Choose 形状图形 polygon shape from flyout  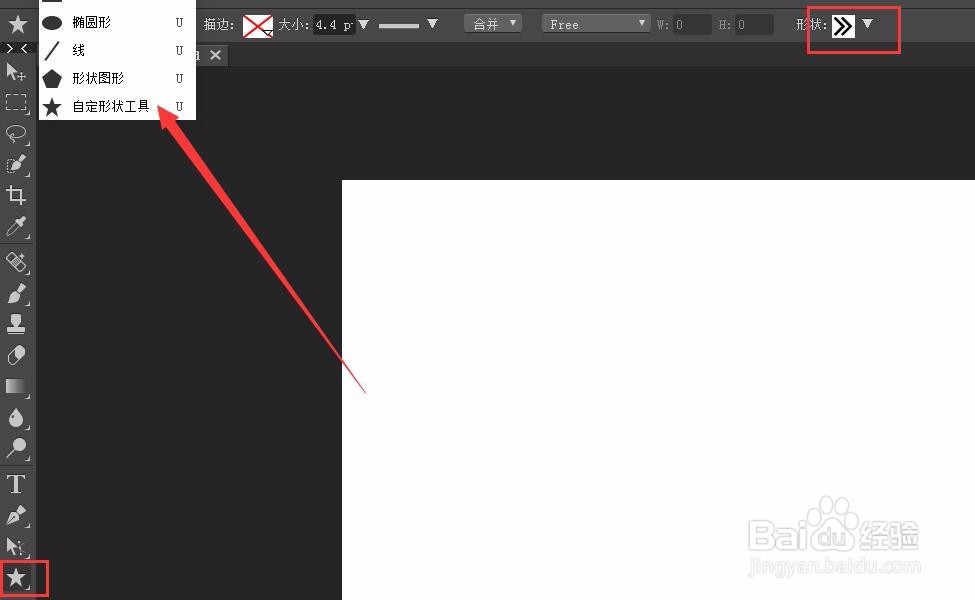117,78
